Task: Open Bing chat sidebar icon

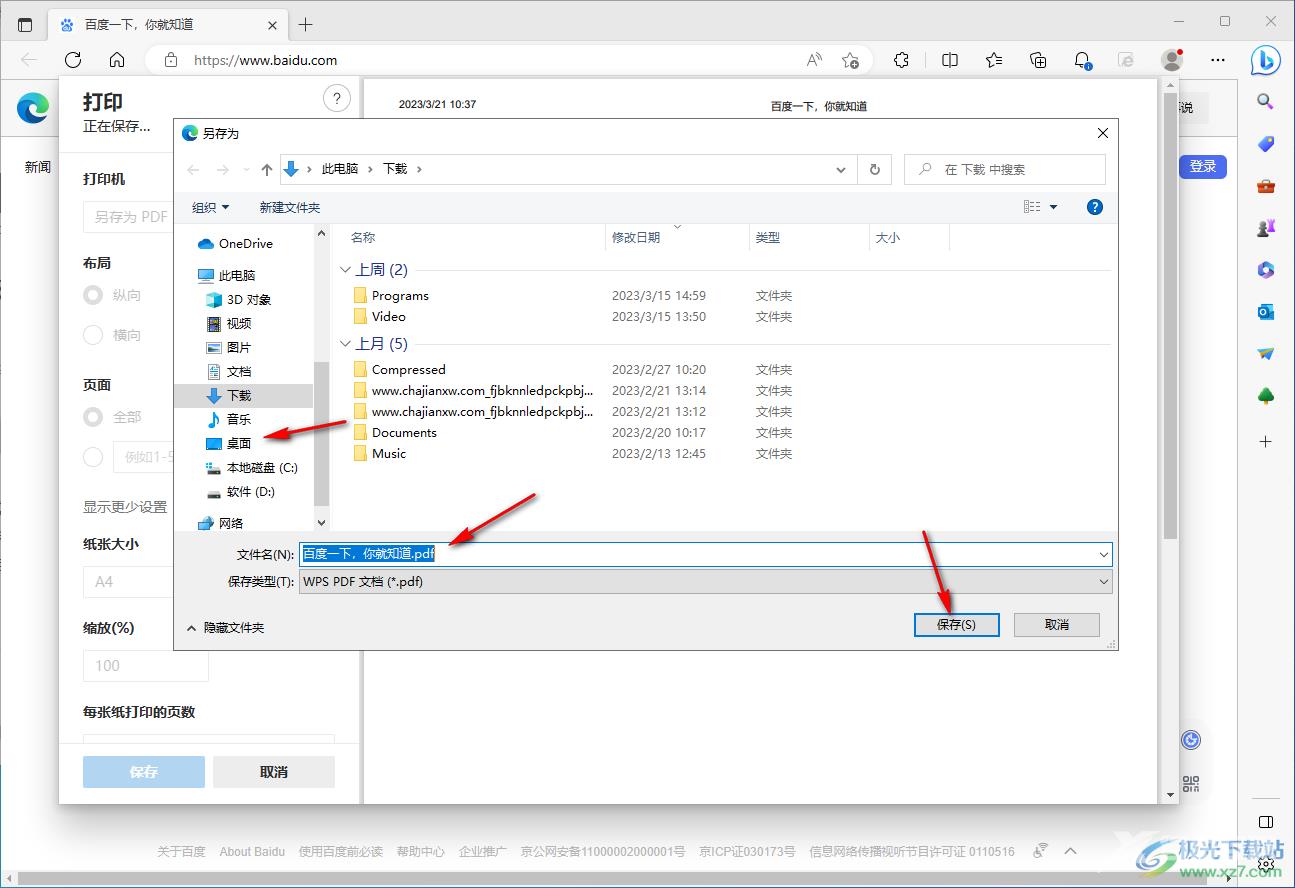Action: point(1265,60)
